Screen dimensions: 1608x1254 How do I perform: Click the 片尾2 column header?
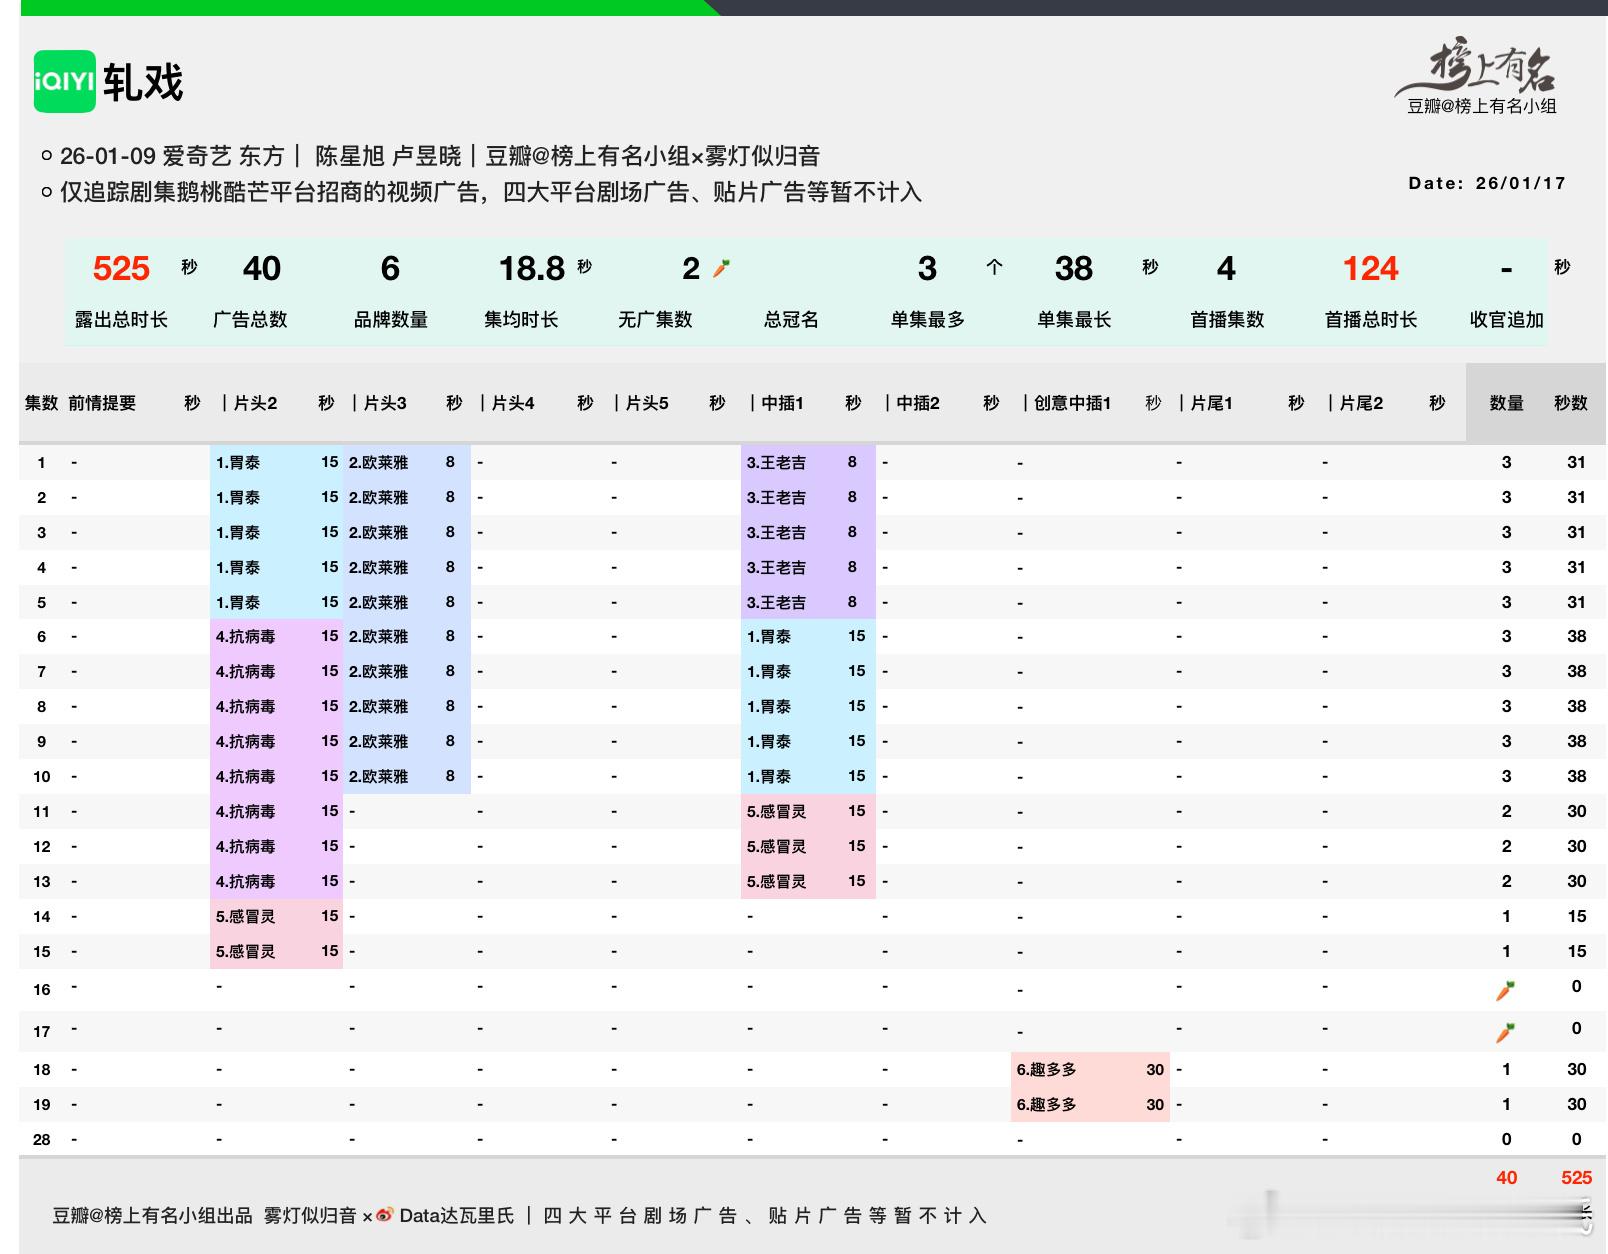[1361, 403]
